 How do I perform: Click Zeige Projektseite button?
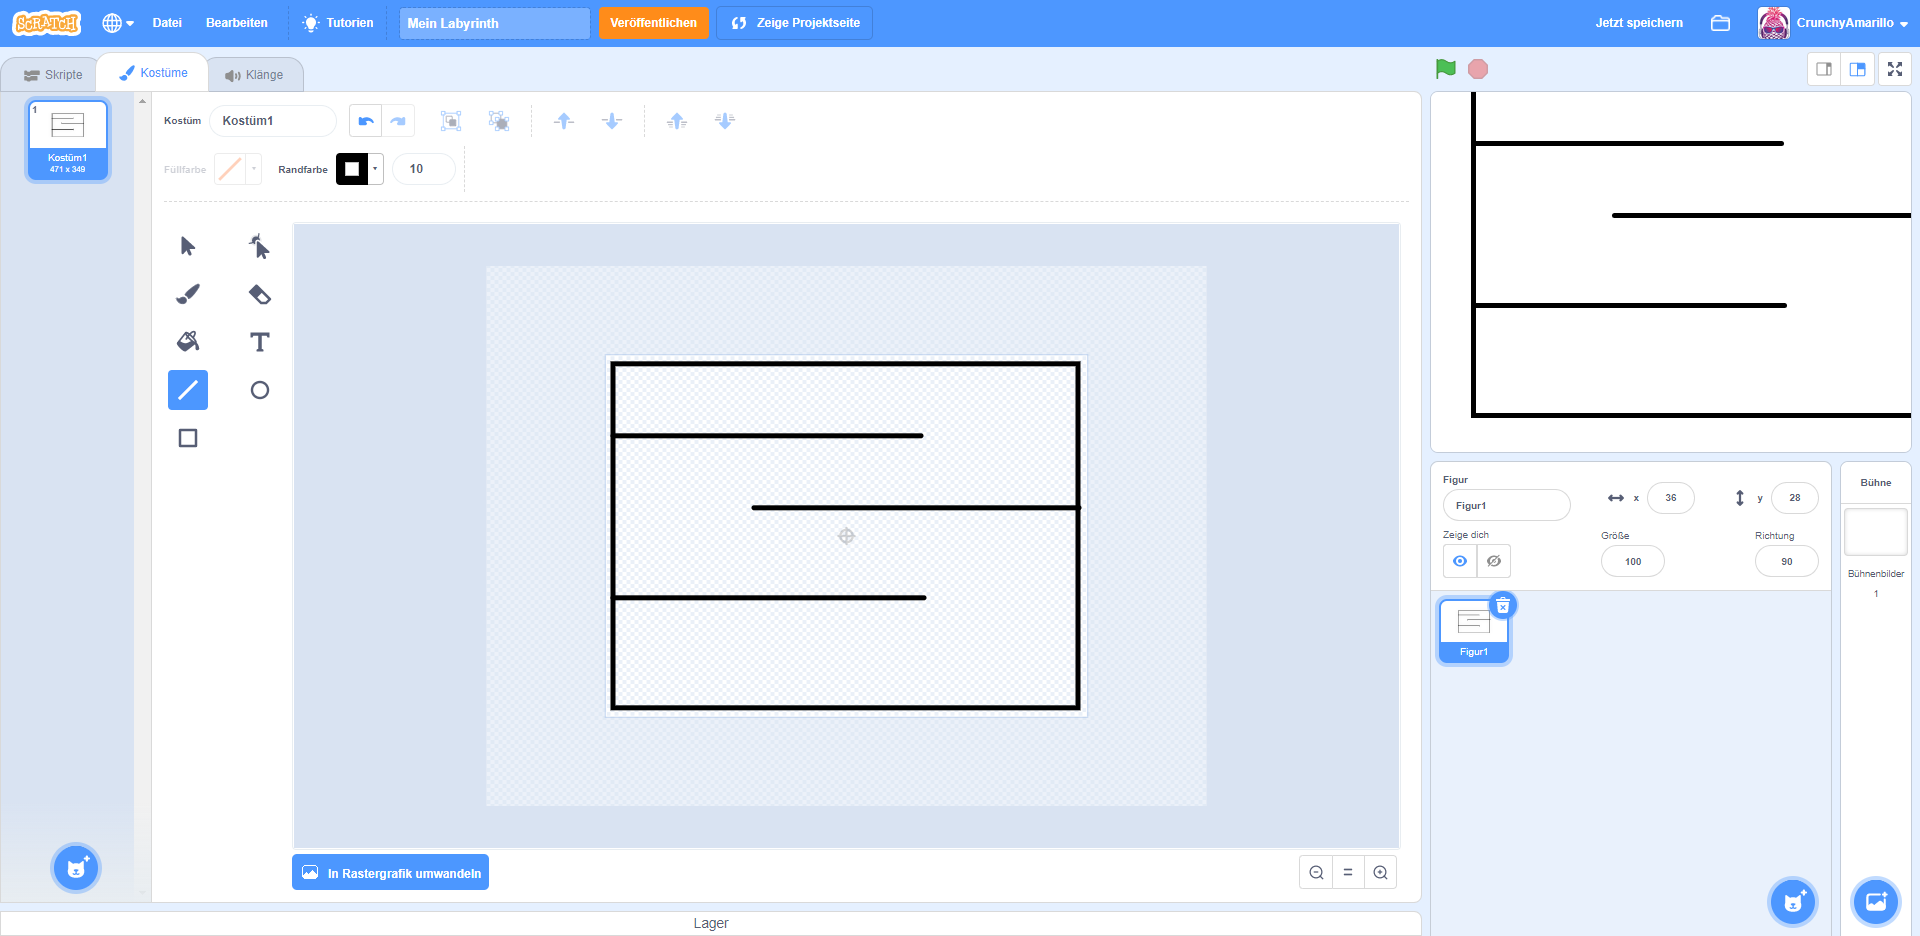[x=795, y=23]
